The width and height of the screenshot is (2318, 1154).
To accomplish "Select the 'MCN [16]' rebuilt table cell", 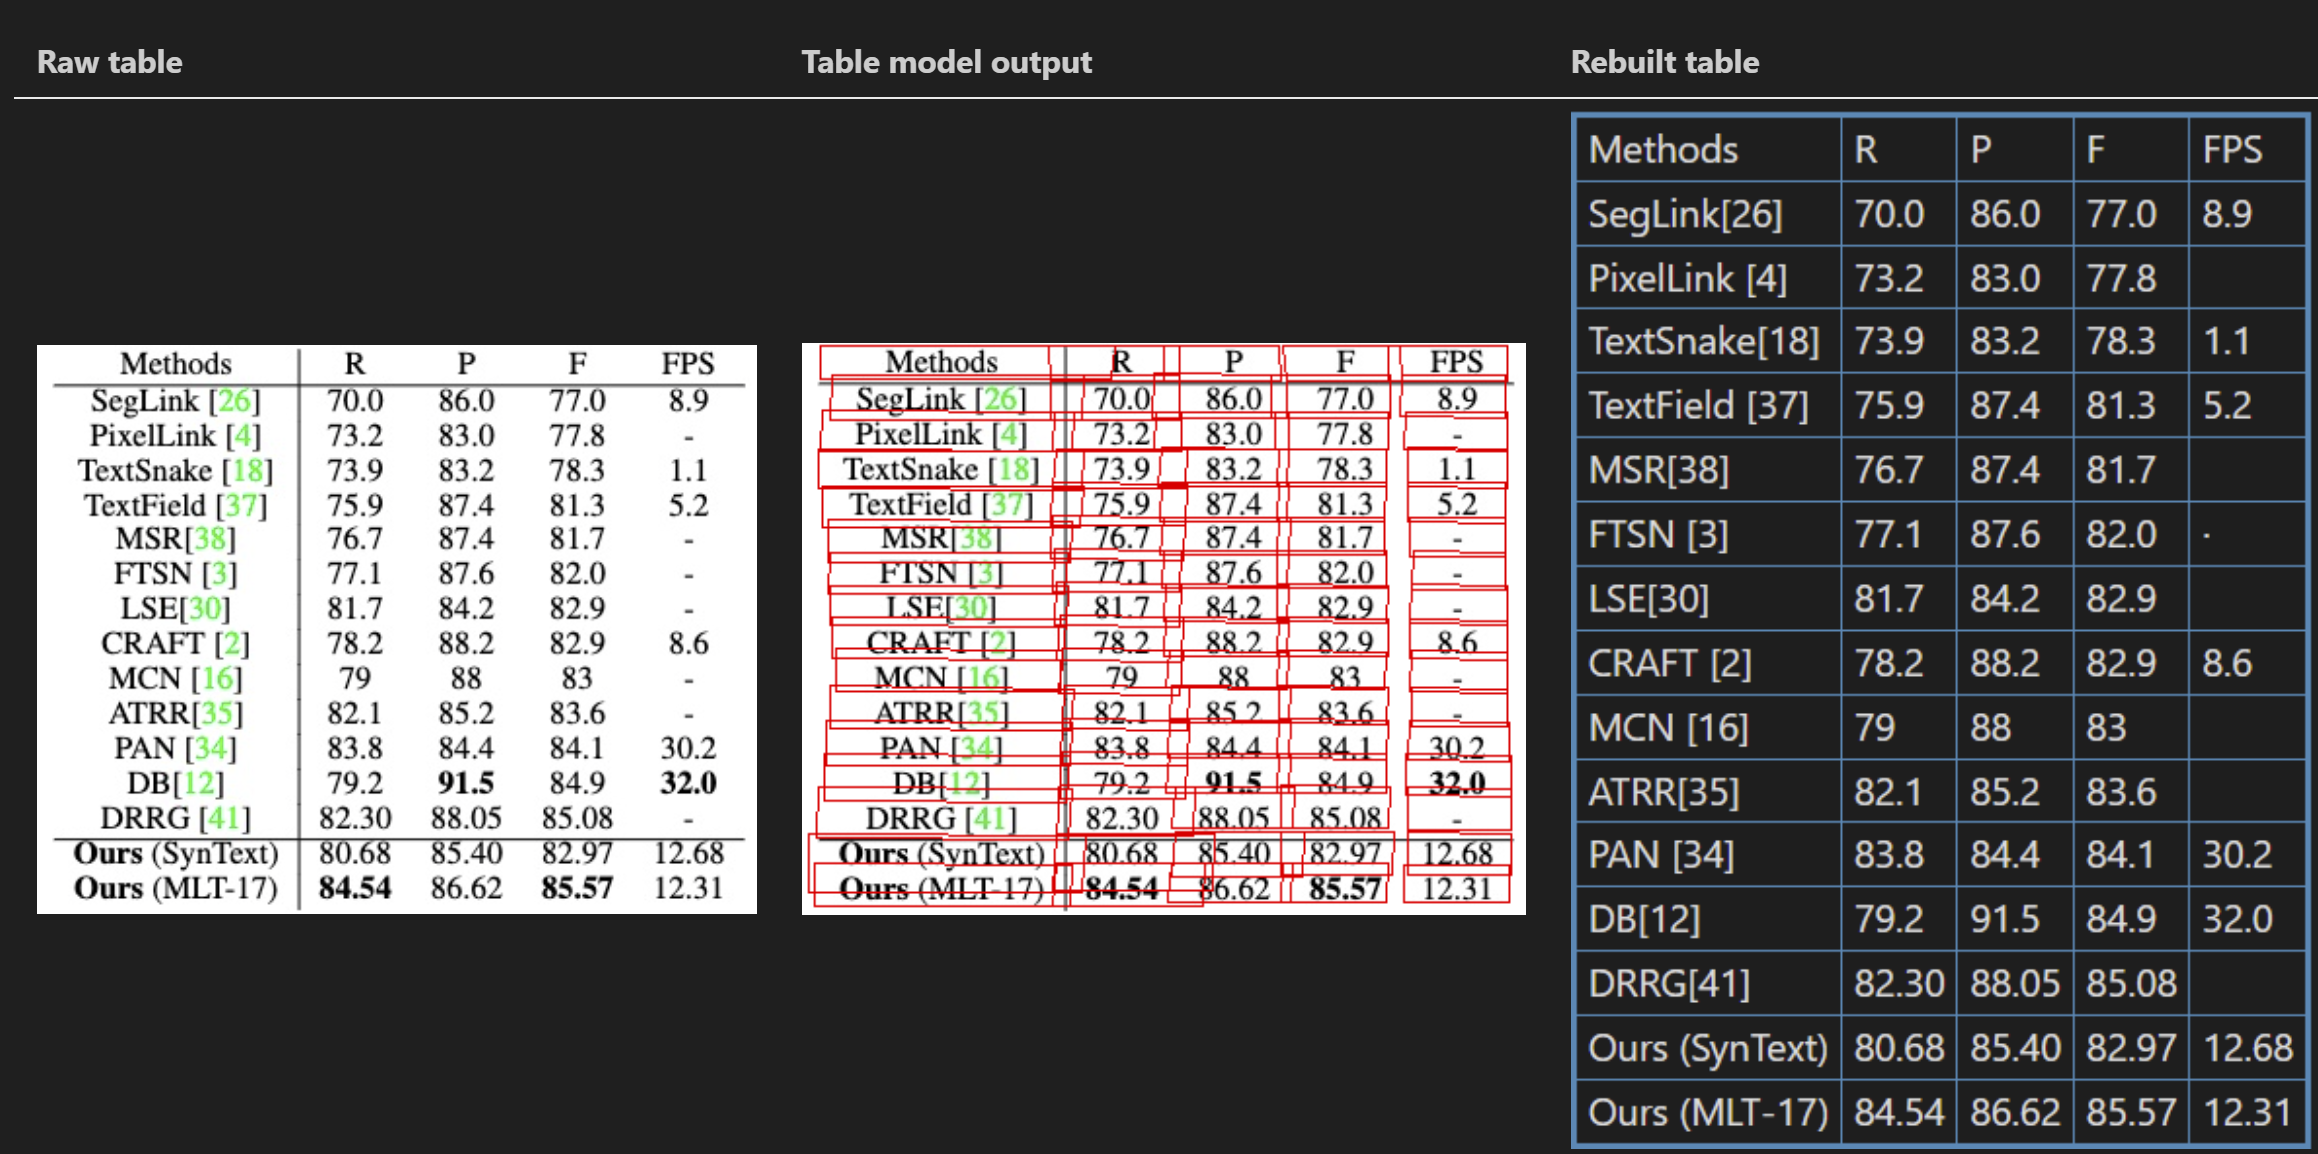I will [x=1668, y=727].
